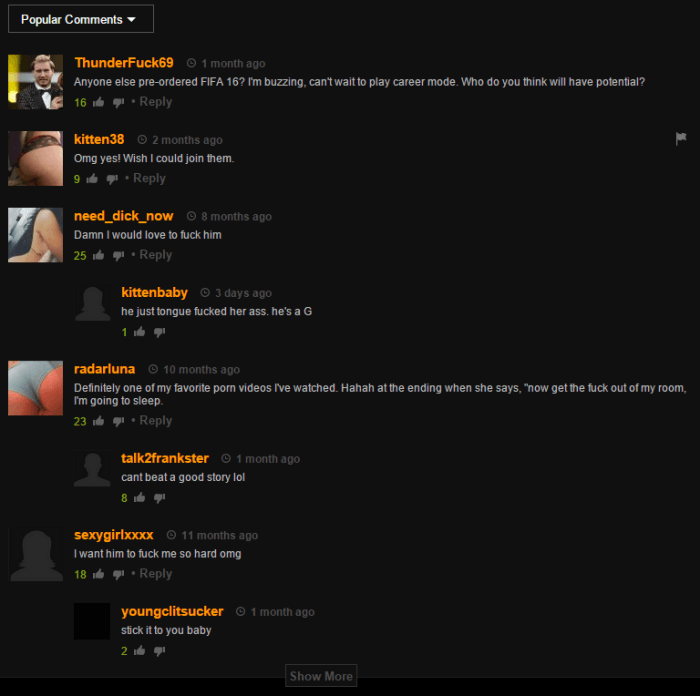Flag kitten38's comment
This screenshot has height=696, width=700.
[681, 139]
